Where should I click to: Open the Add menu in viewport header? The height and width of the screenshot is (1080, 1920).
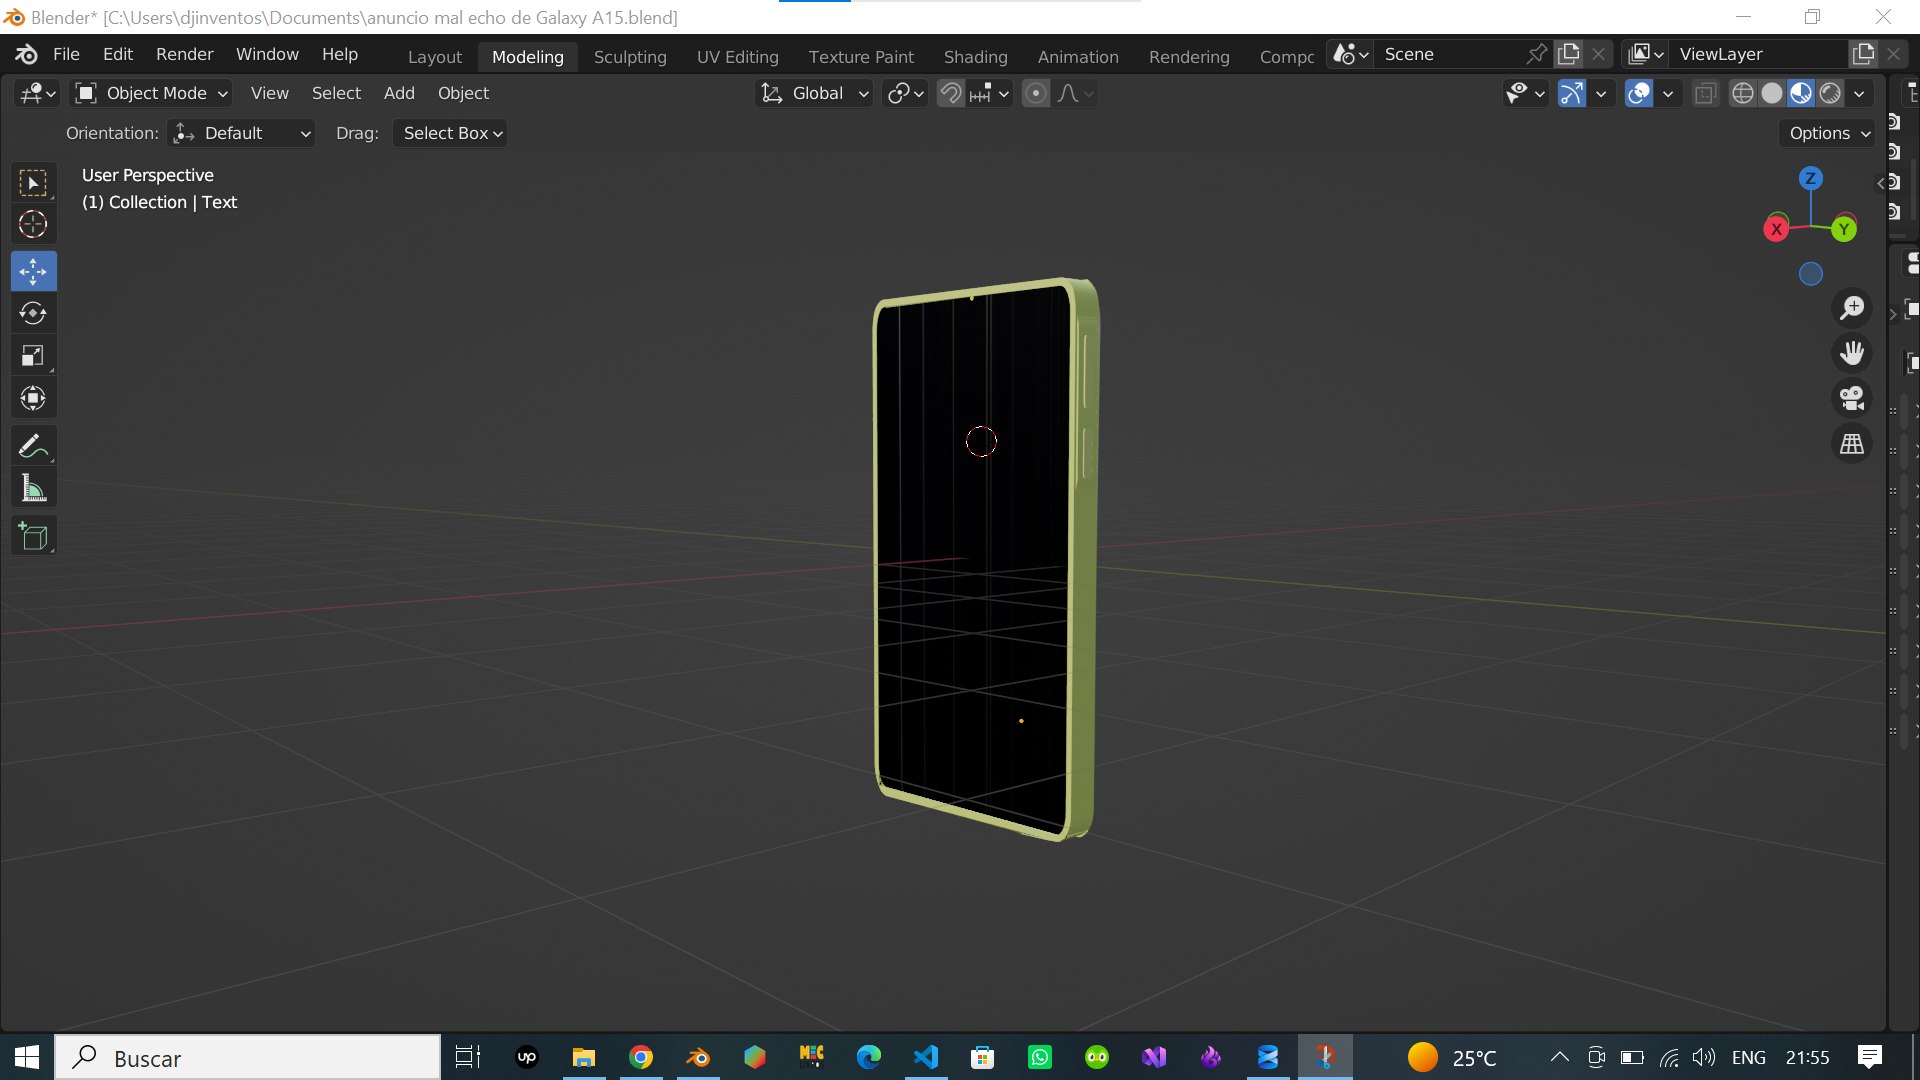click(399, 93)
